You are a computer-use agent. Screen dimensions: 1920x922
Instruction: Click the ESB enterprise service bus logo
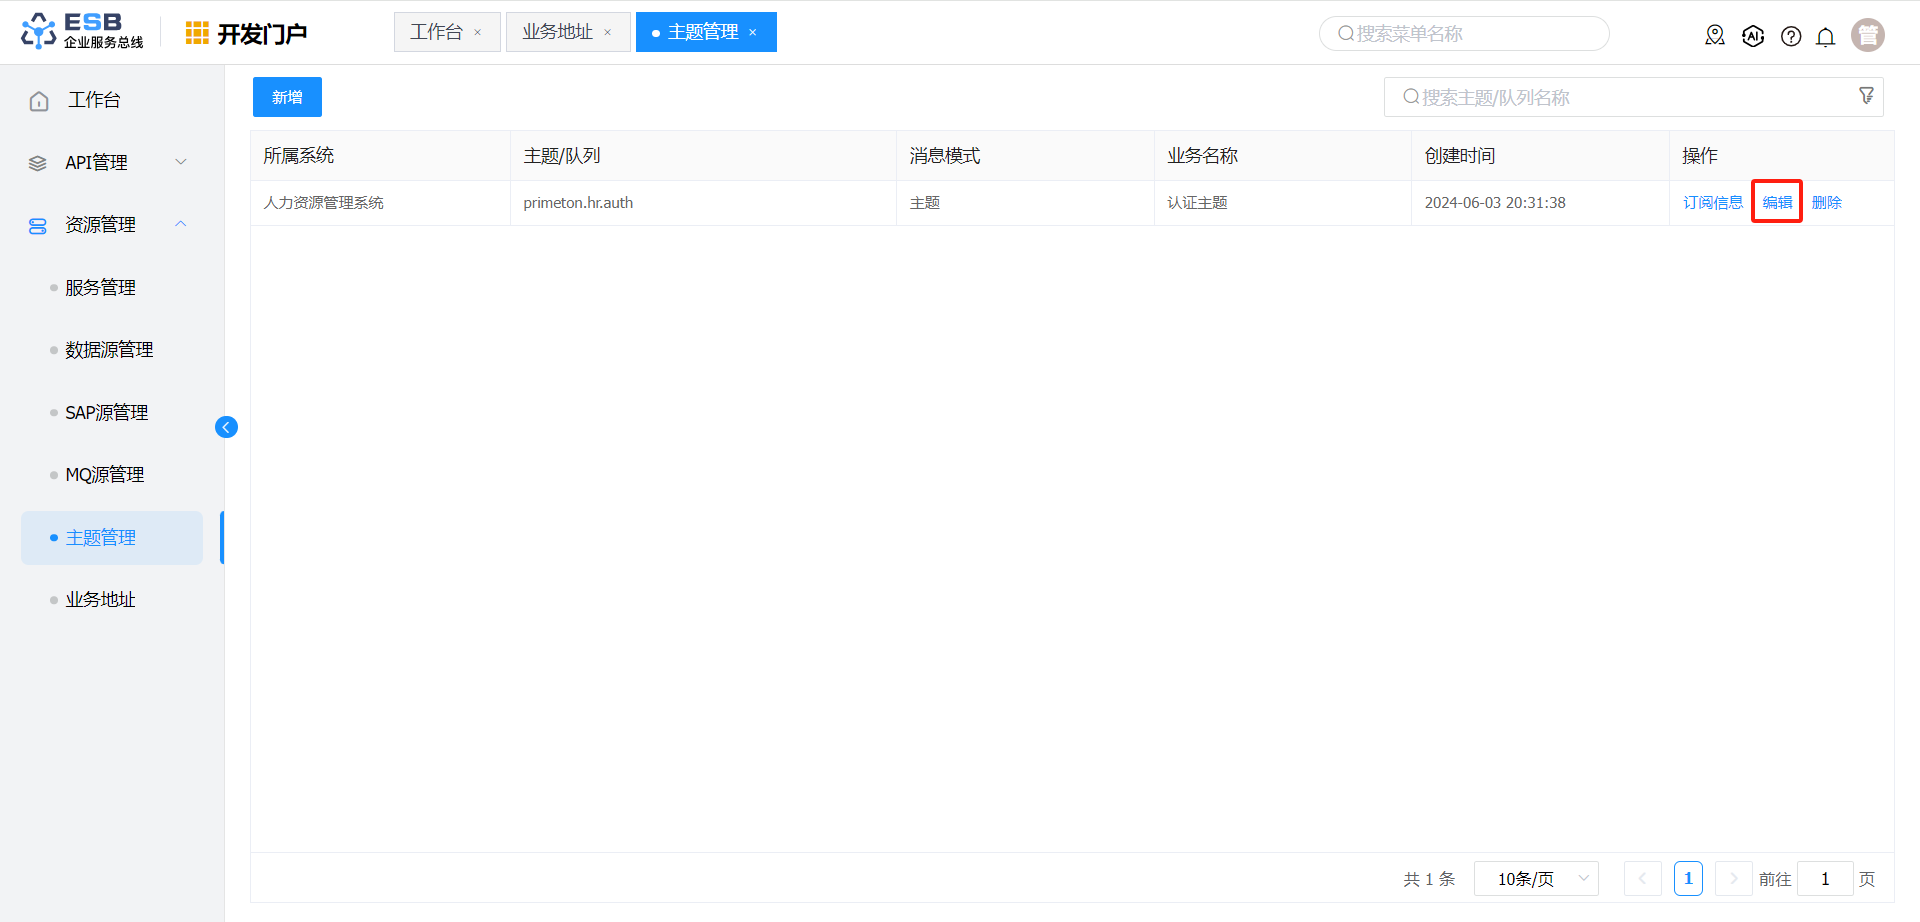click(82, 32)
